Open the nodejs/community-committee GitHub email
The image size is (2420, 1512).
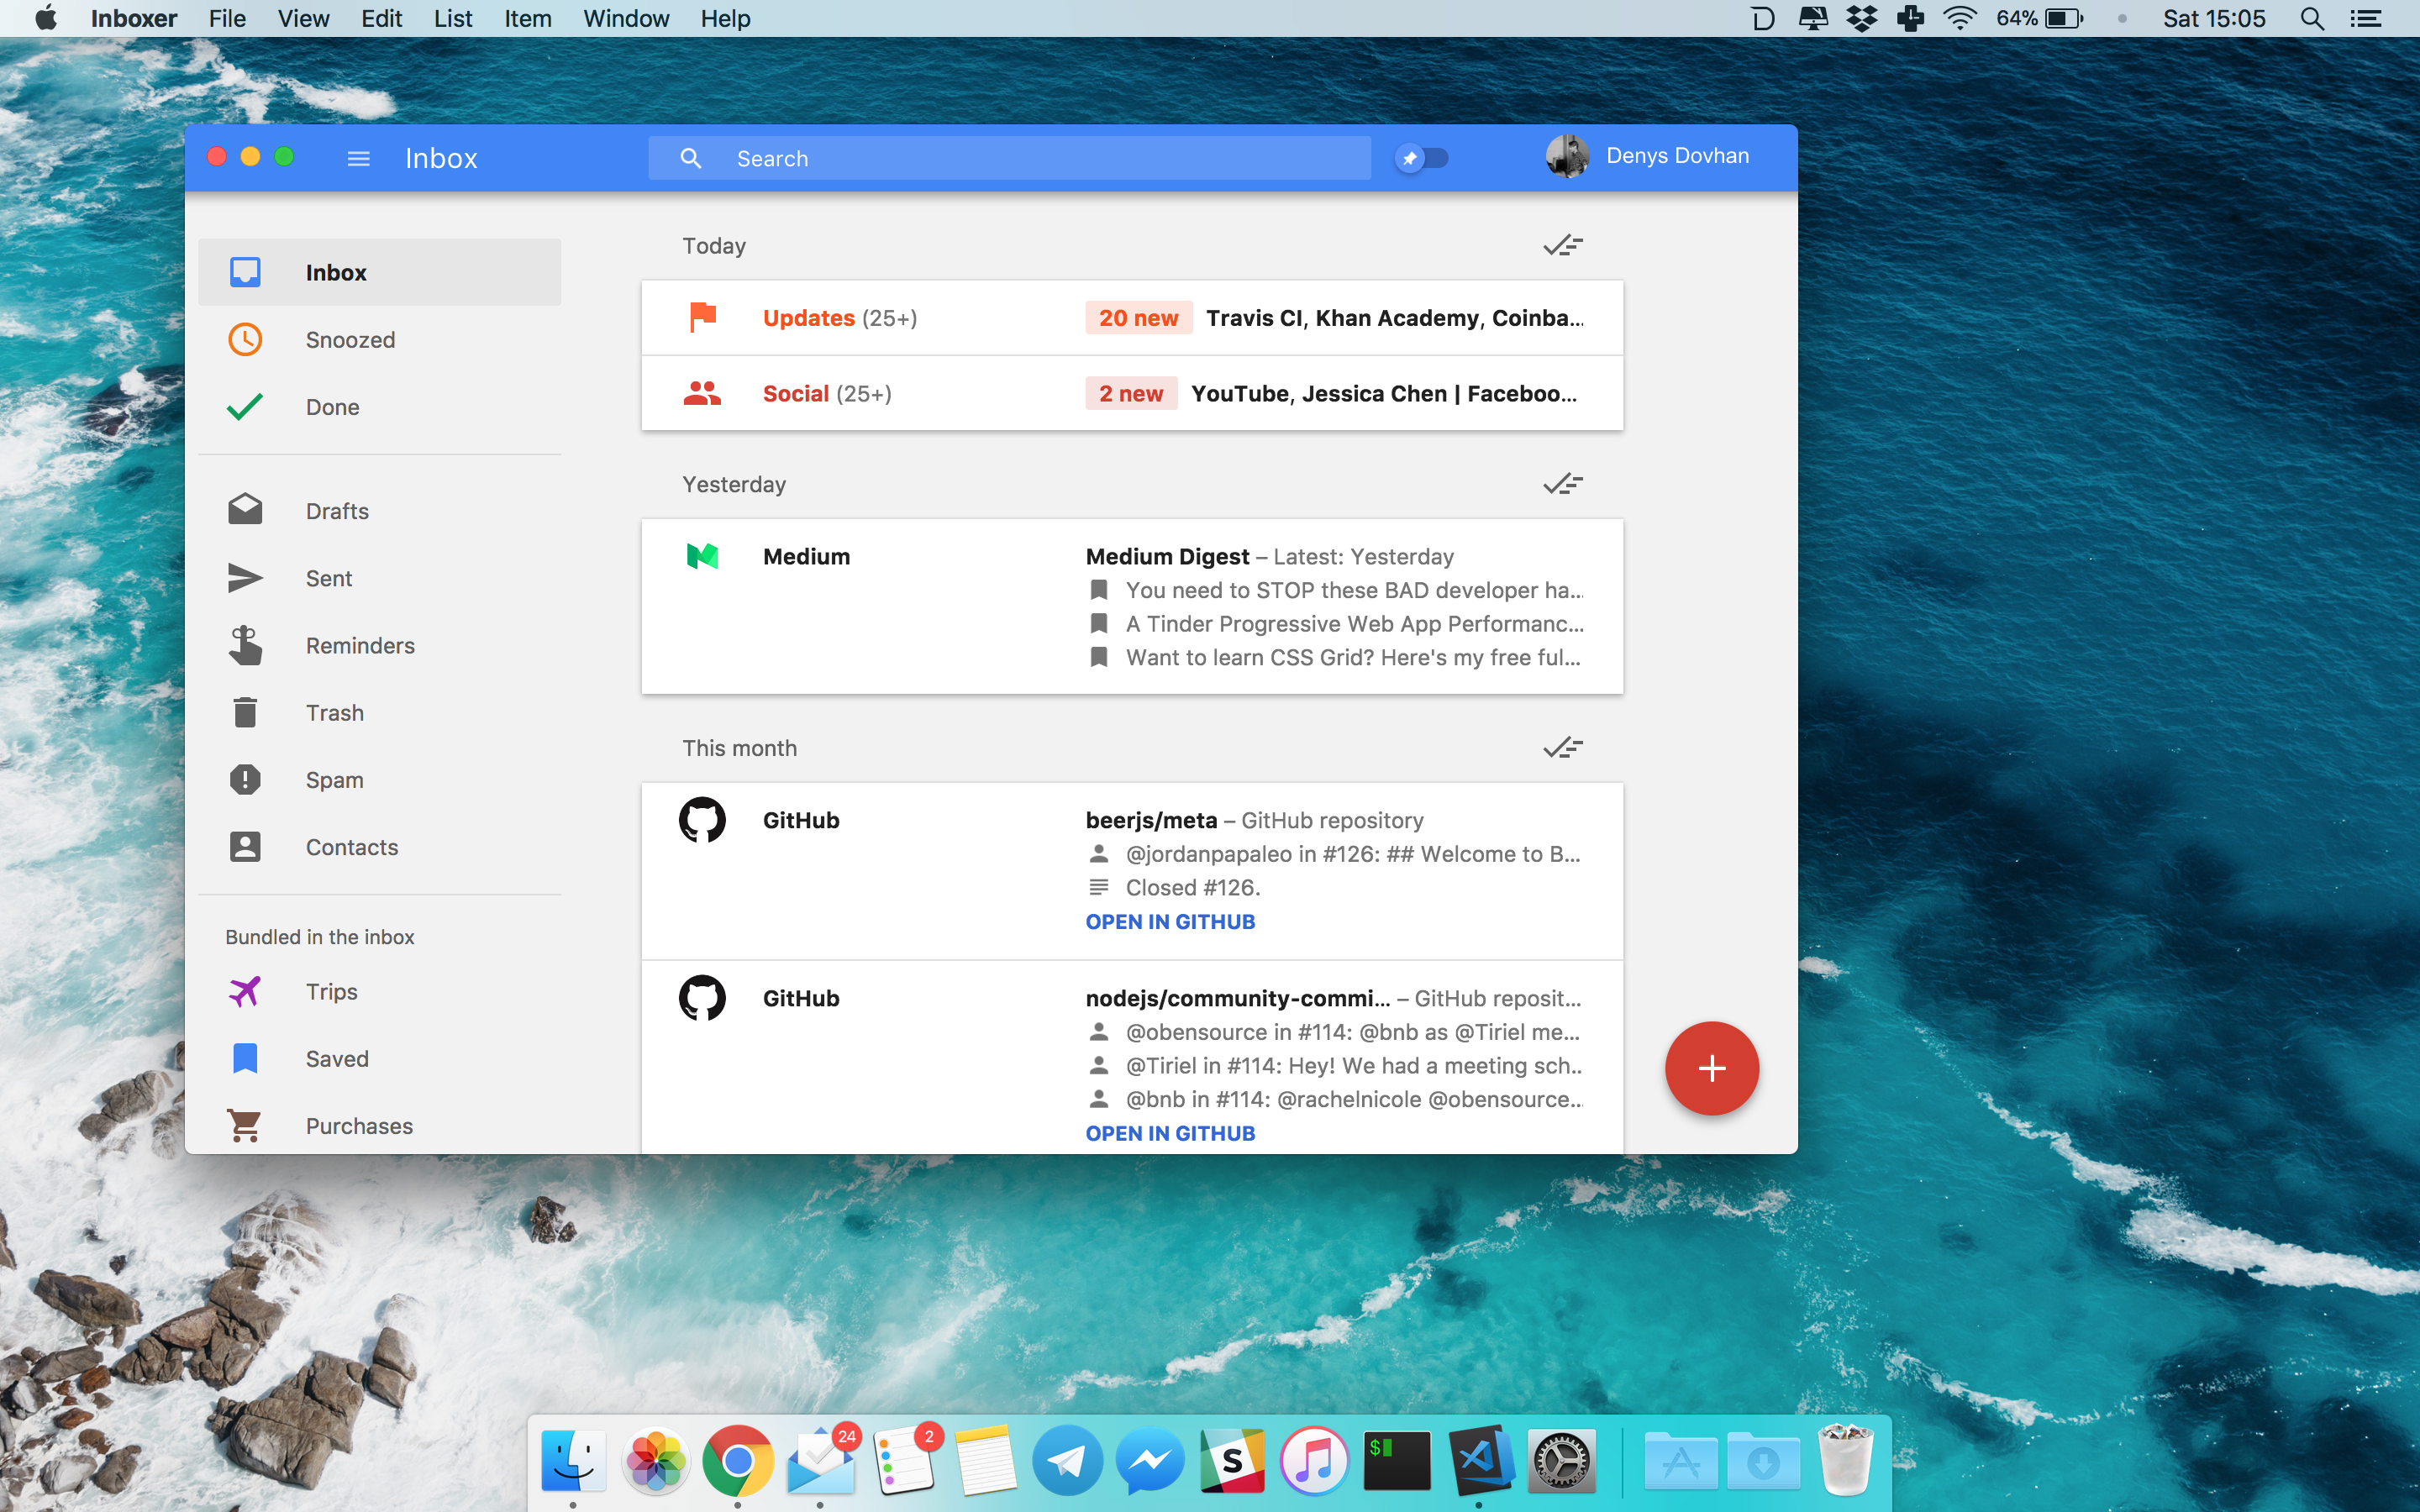coord(1132,1058)
